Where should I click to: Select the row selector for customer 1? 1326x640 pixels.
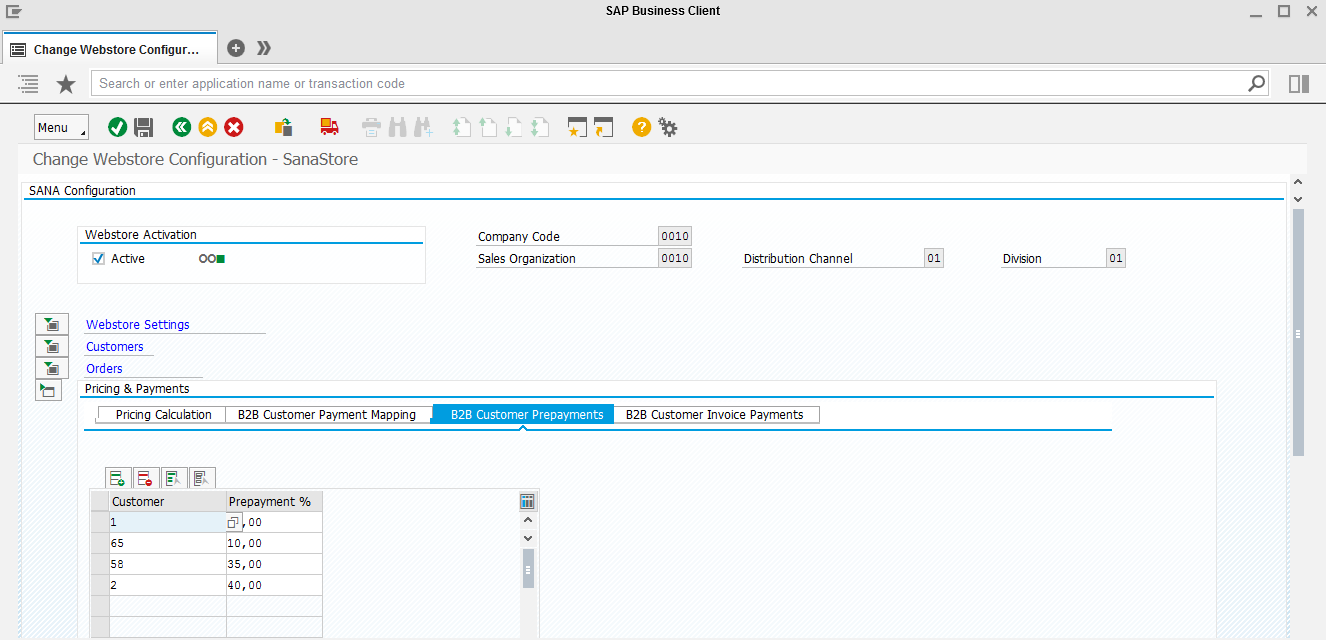pyautogui.click(x=100, y=522)
